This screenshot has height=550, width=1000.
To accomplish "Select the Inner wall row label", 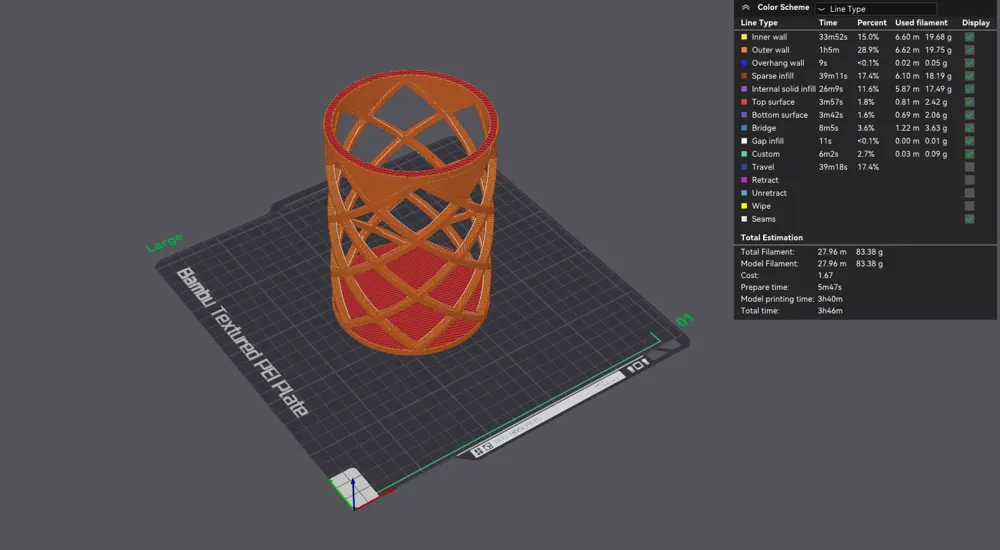I will pyautogui.click(x=769, y=37).
